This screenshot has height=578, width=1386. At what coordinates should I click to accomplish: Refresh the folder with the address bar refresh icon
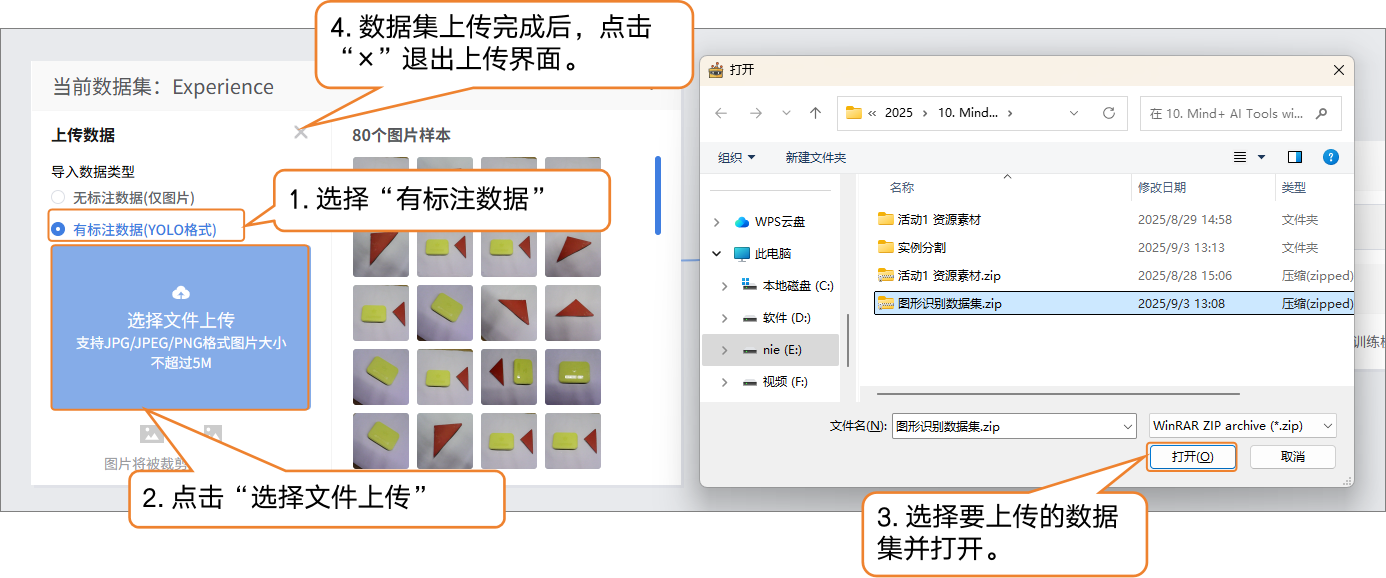click(x=1108, y=113)
